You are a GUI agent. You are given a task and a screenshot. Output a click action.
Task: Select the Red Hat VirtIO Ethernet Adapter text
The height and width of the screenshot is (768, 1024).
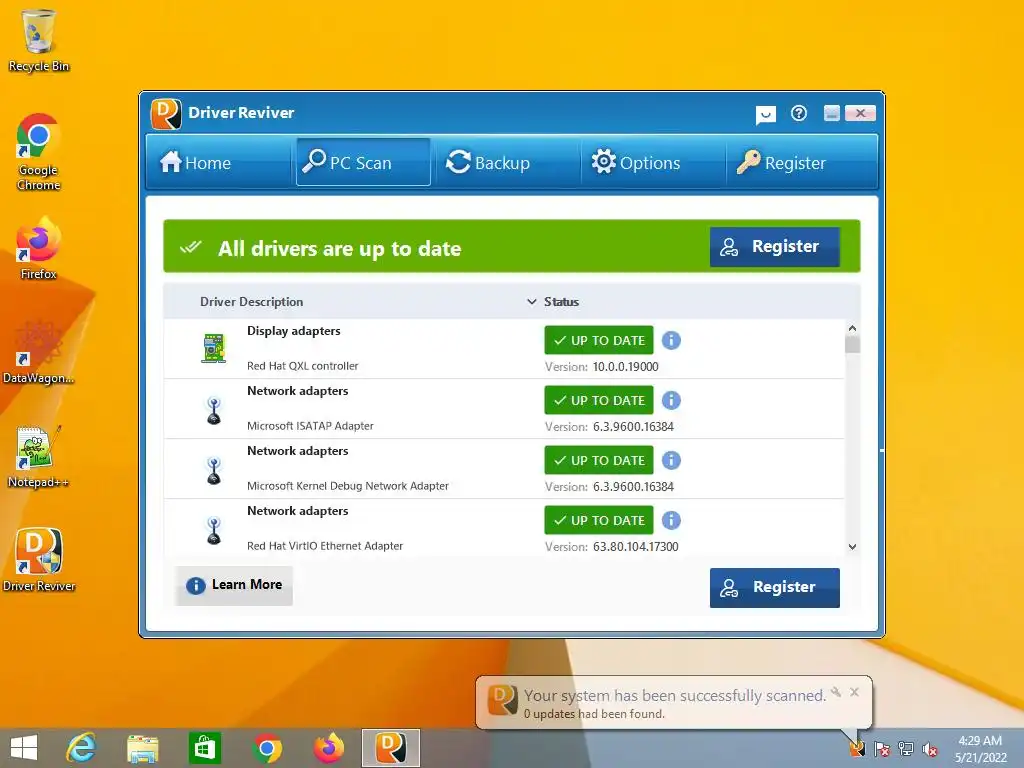[x=325, y=546]
